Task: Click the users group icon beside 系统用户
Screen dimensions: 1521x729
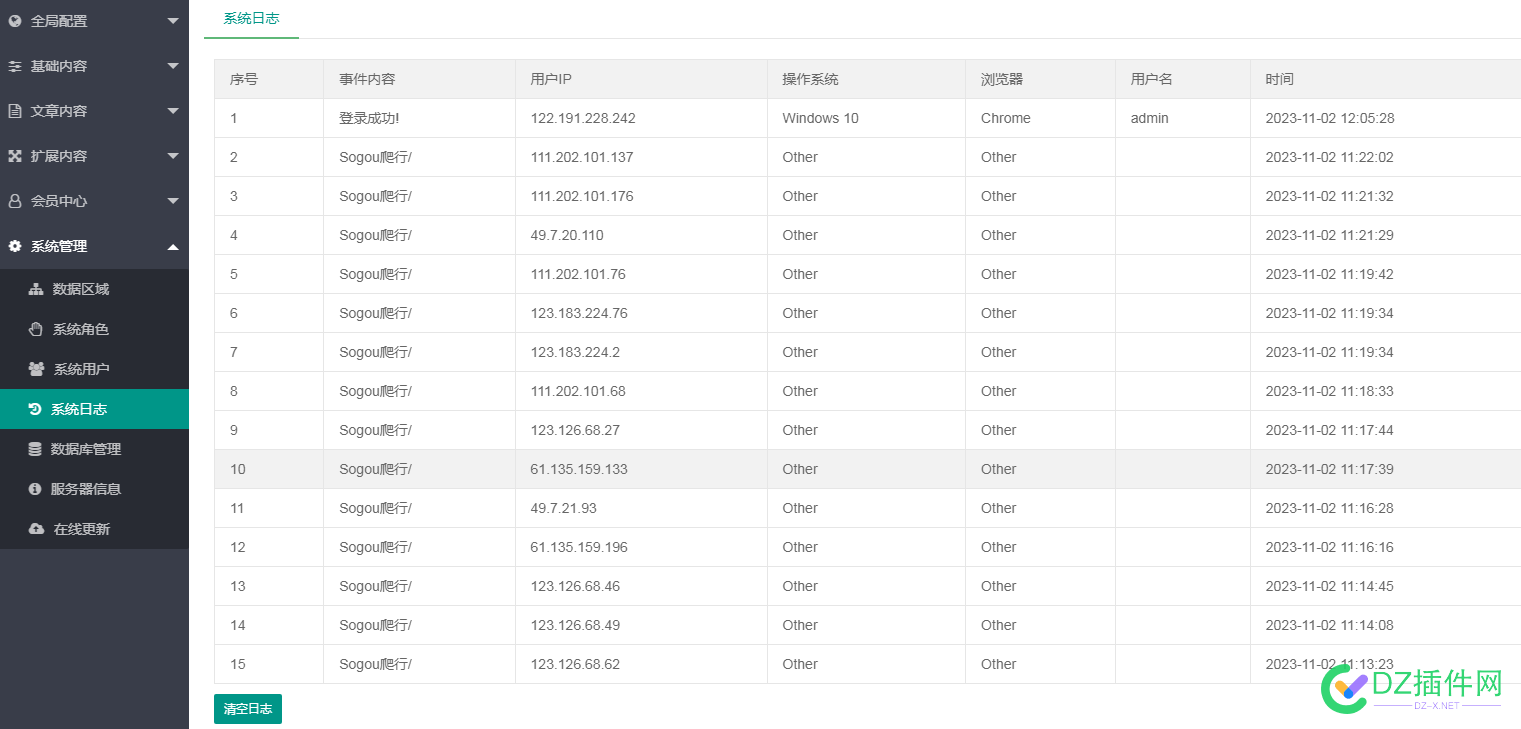Action: (36, 369)
